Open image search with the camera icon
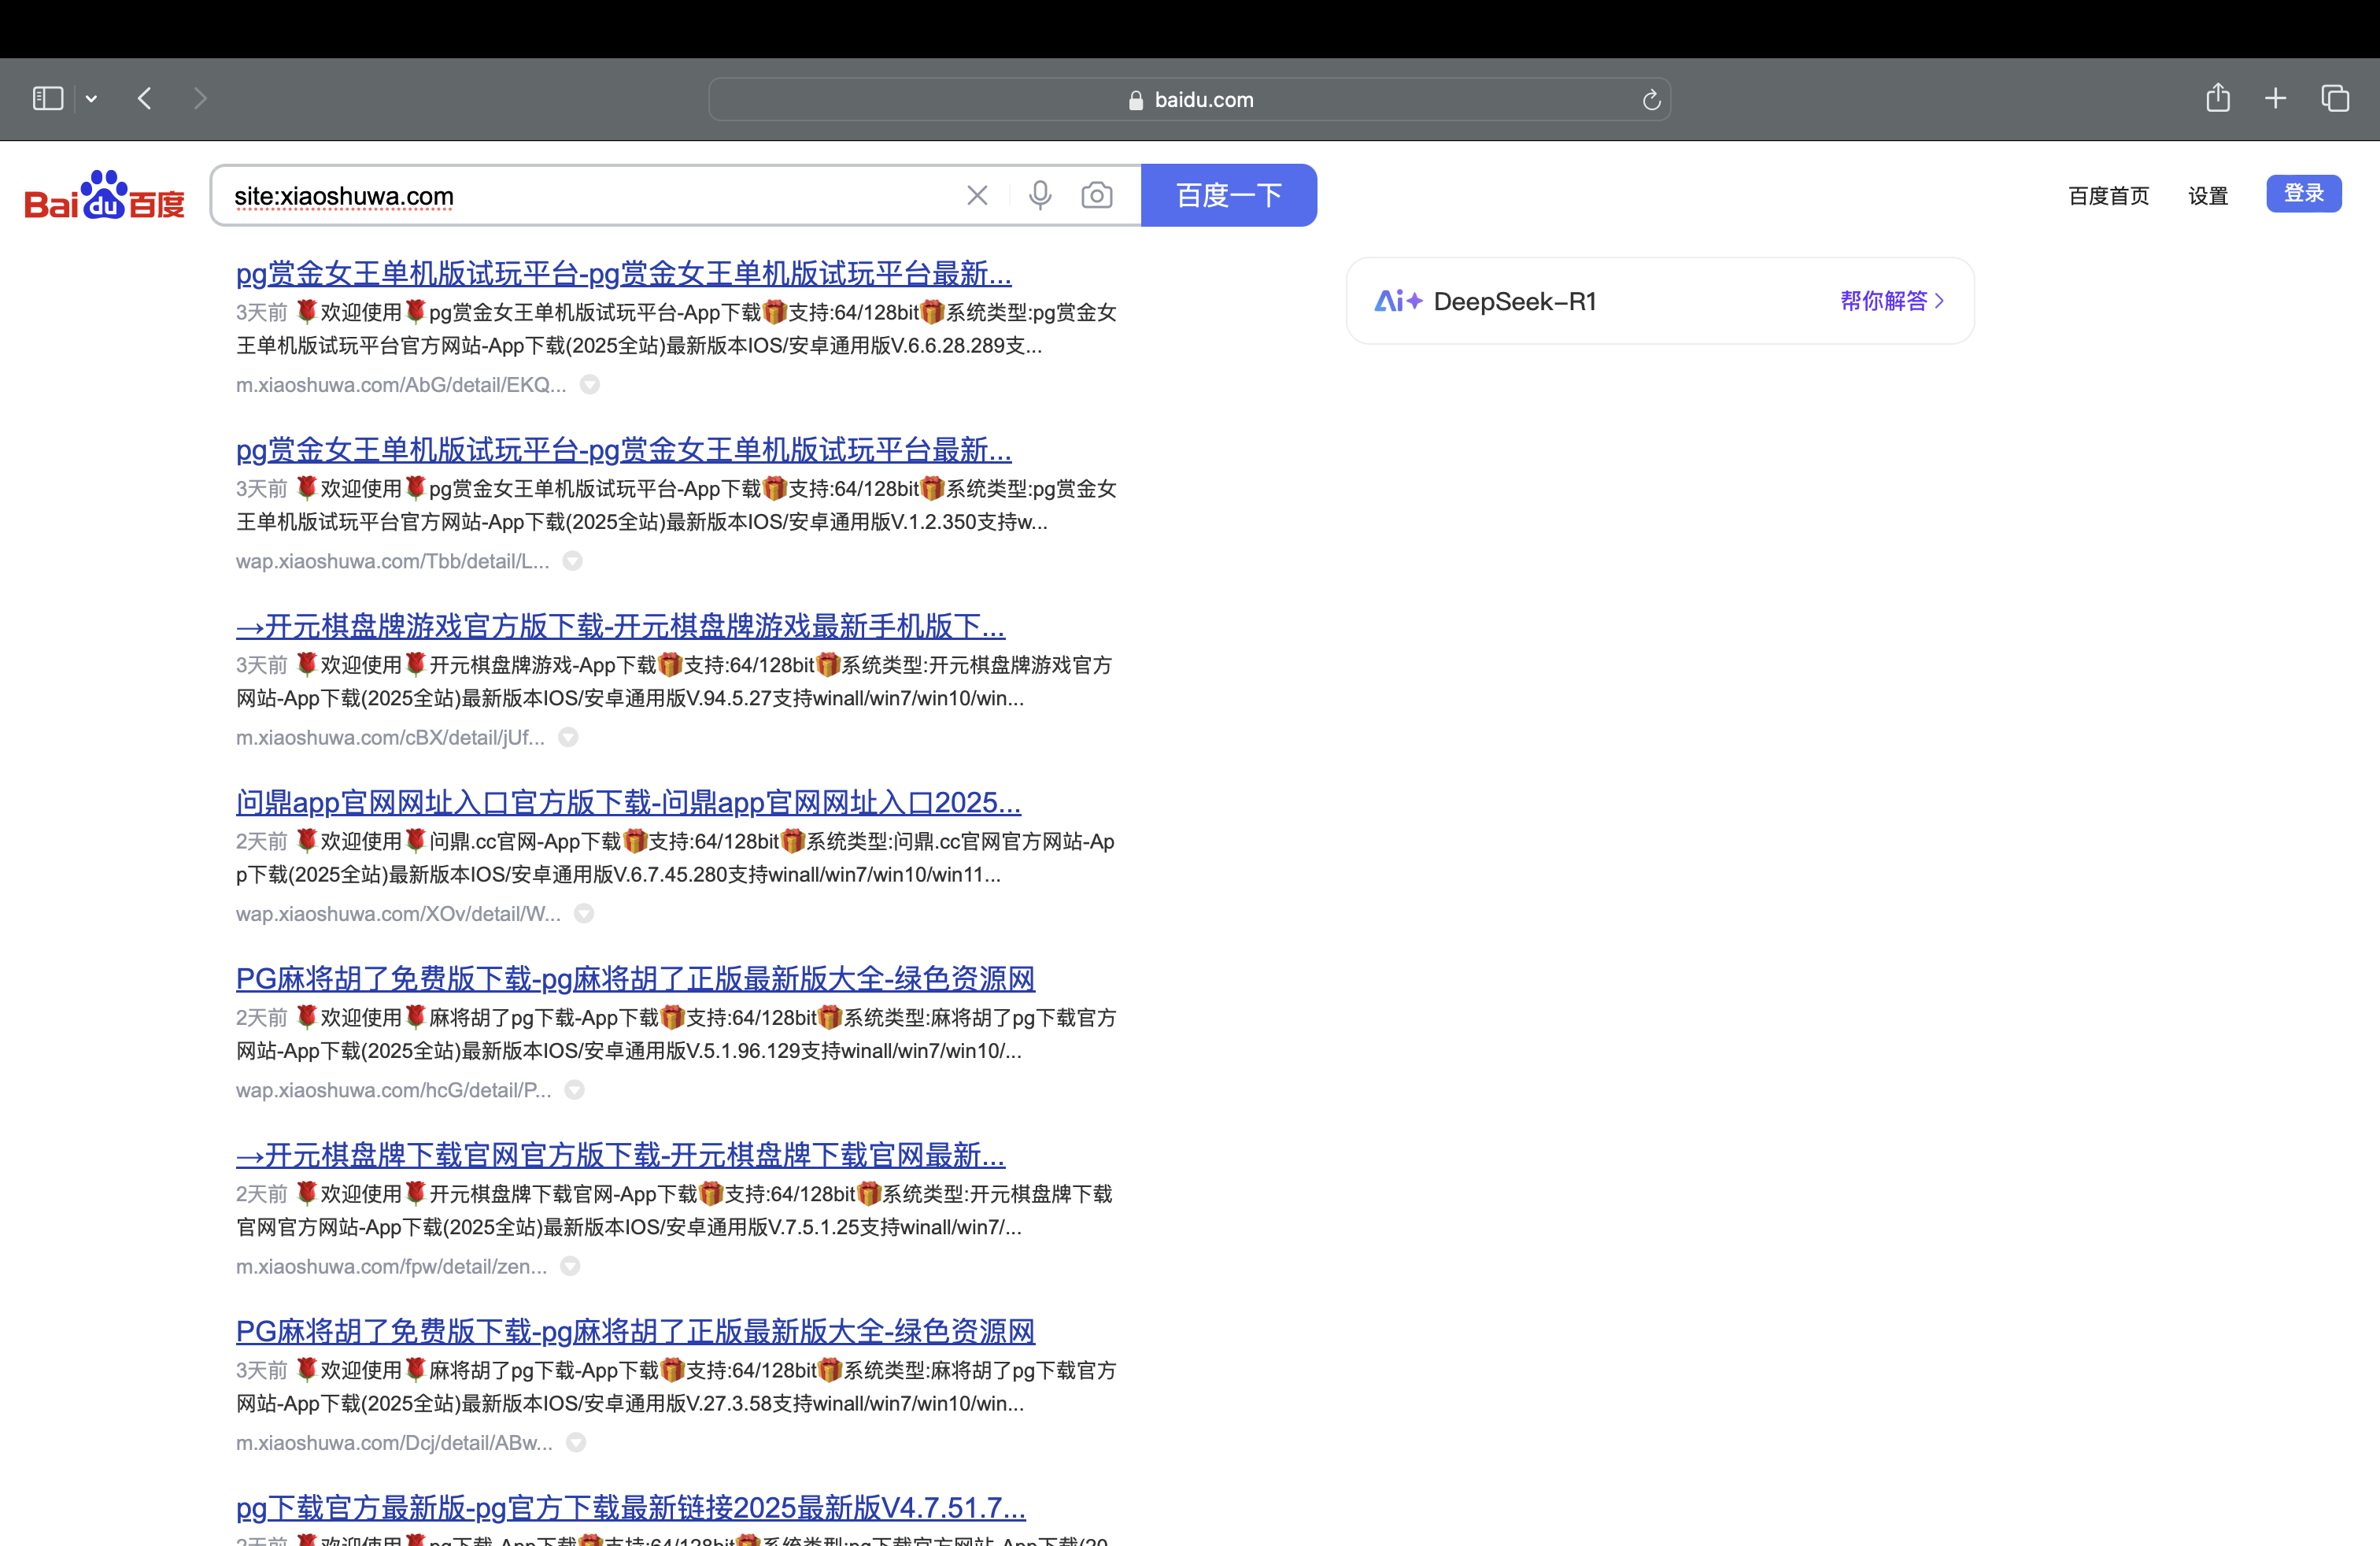The height and width of the screenshot is (1546, 2380). [x=1097, y=195]
